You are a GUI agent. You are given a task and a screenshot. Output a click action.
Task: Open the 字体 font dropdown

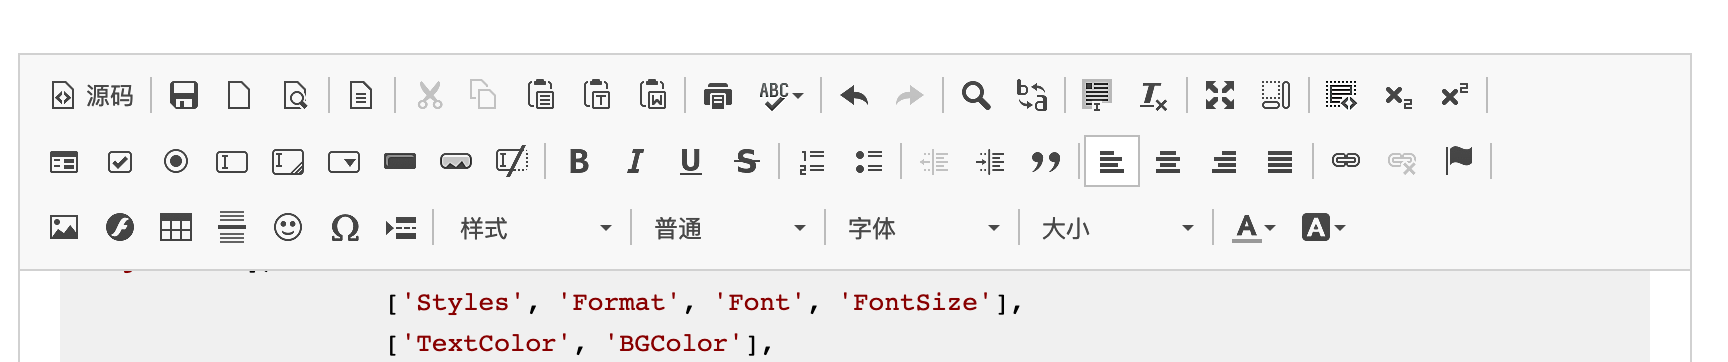923,228
